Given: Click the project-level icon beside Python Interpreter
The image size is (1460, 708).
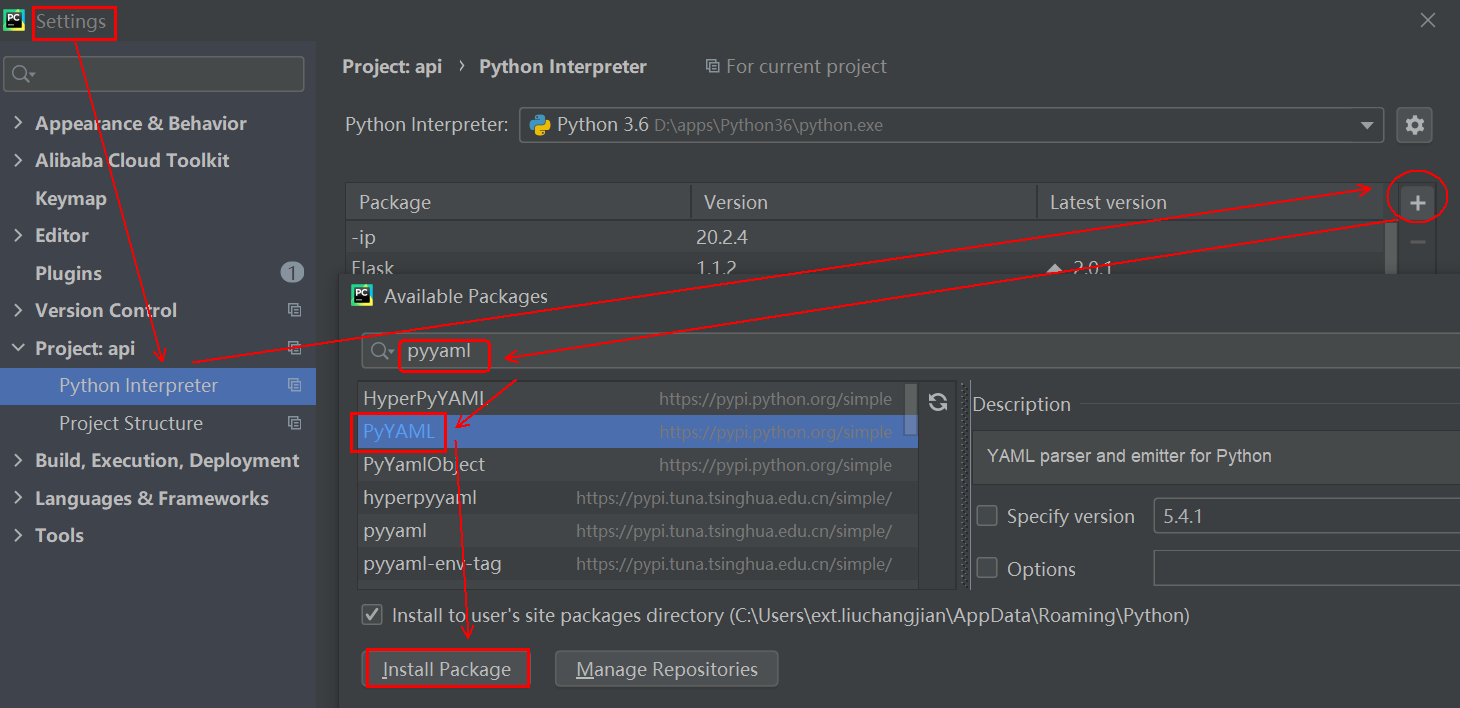Looking at the screenshot, I should point(294,386).
